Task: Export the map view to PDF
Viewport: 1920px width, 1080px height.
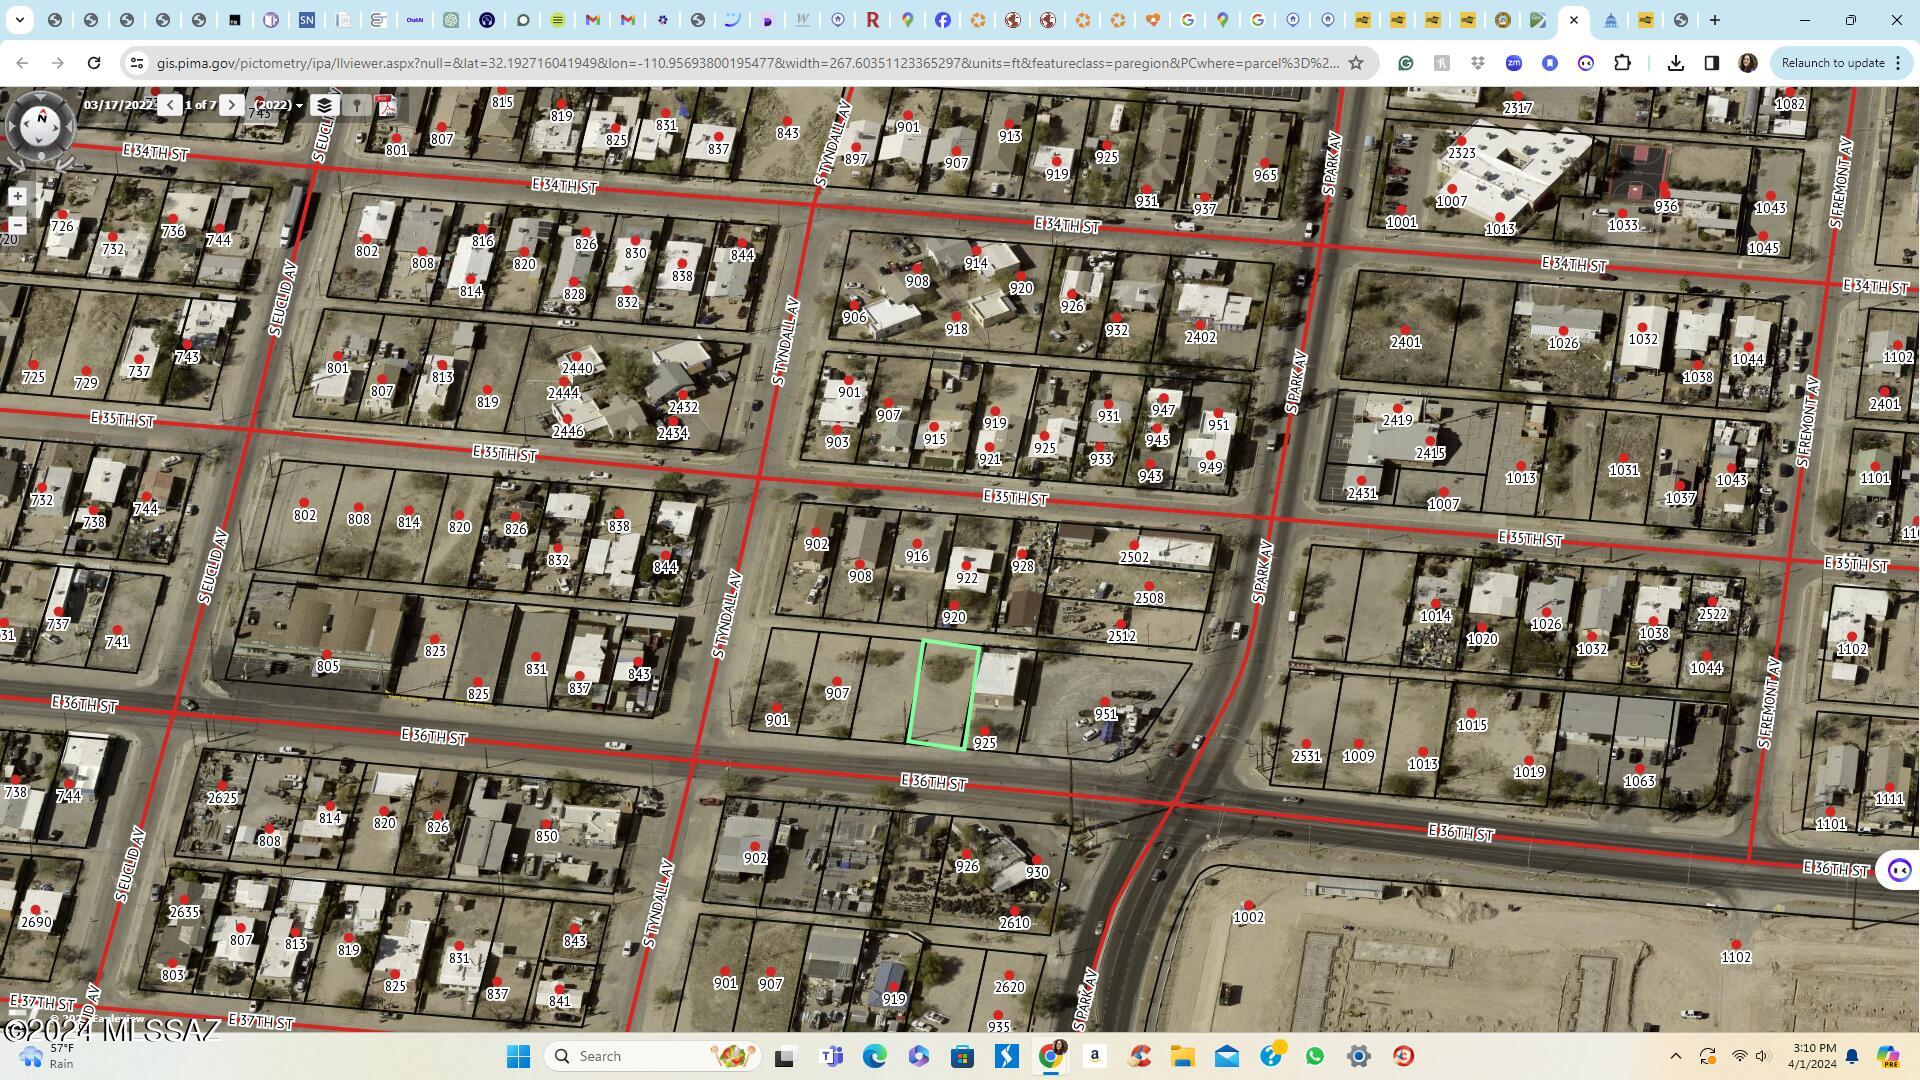Action: 387,105
